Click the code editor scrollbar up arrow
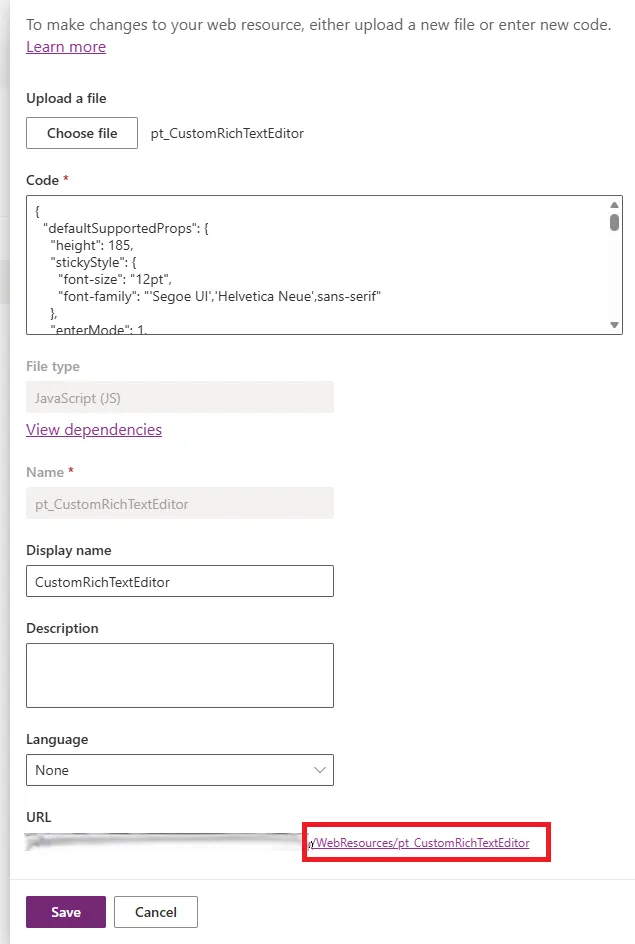 (613, 206)
